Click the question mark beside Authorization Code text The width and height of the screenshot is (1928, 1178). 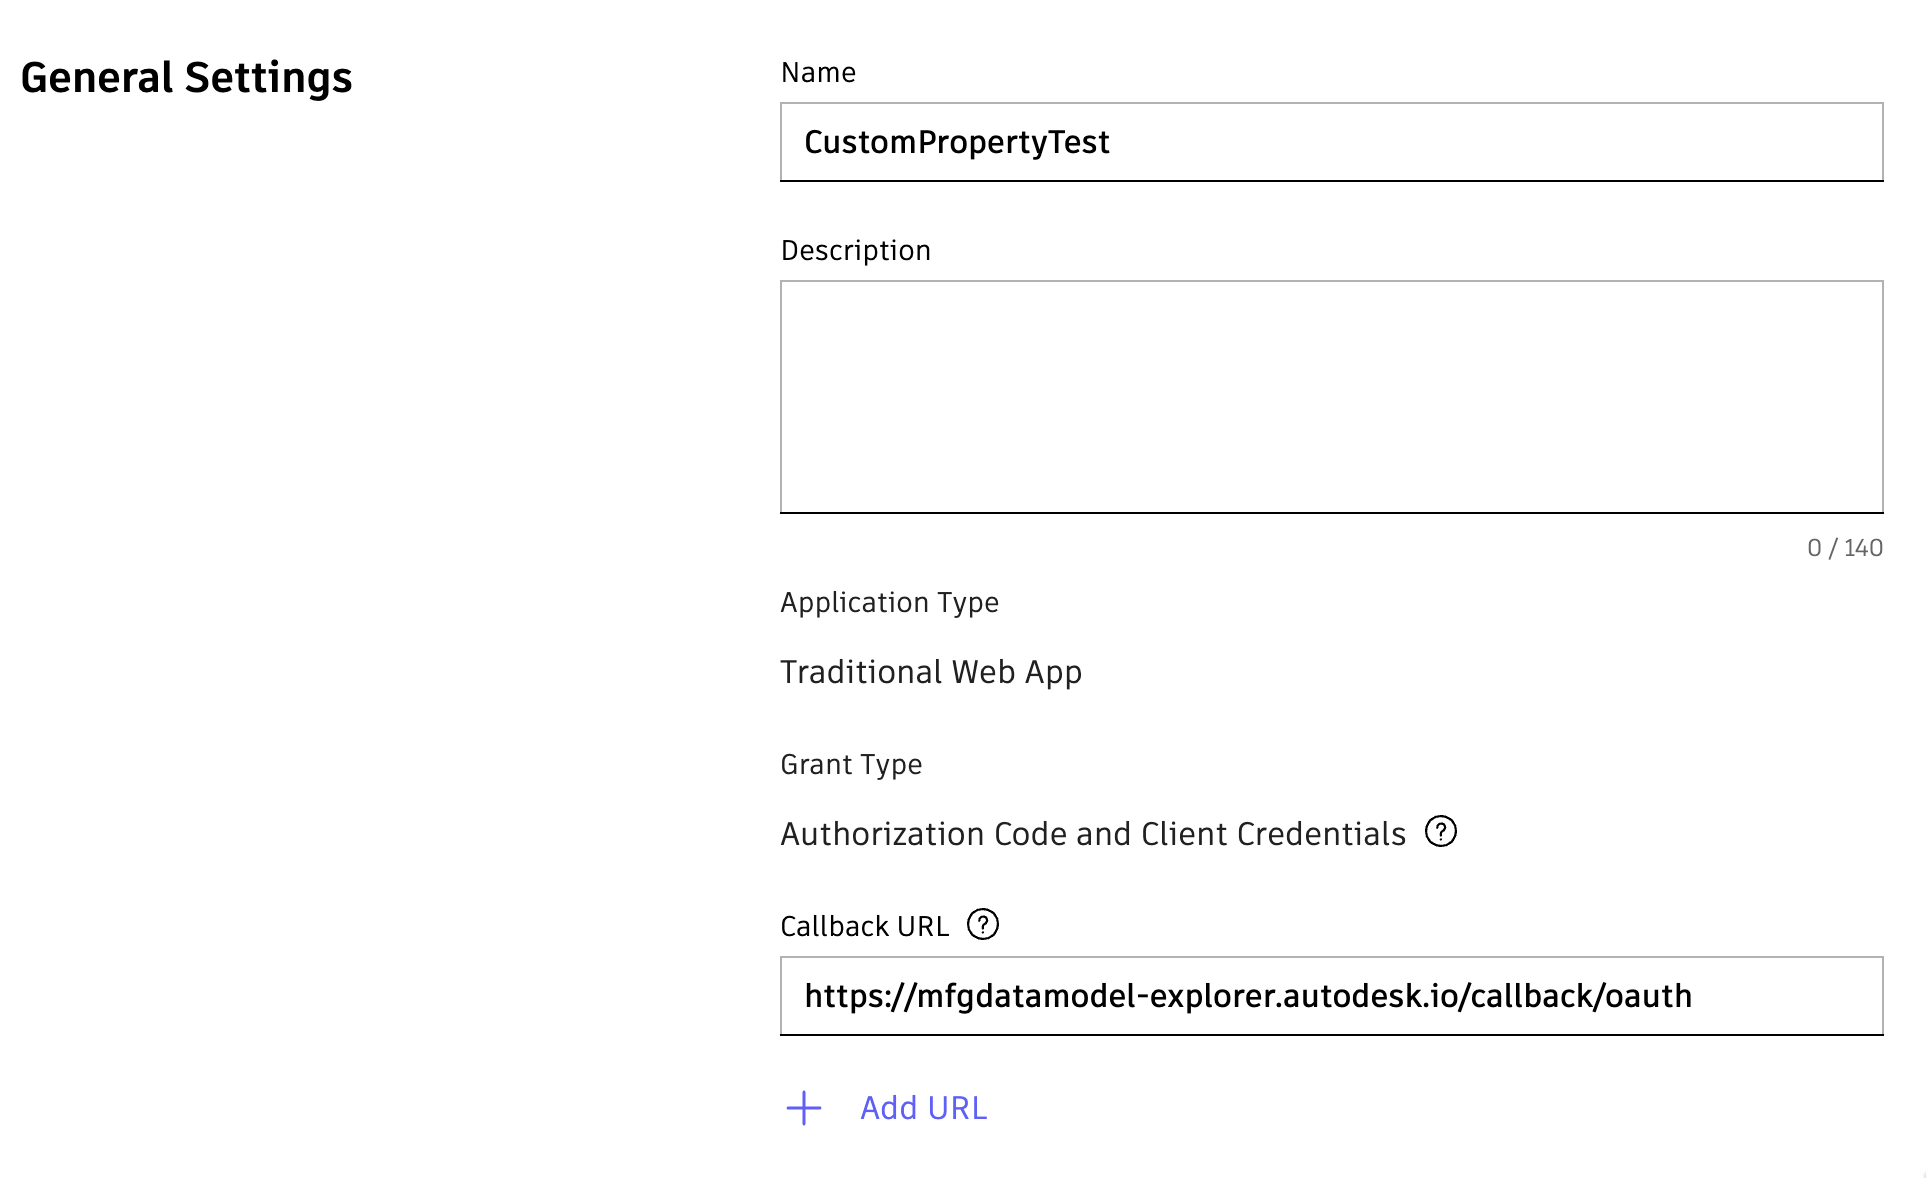(1443, 832)
